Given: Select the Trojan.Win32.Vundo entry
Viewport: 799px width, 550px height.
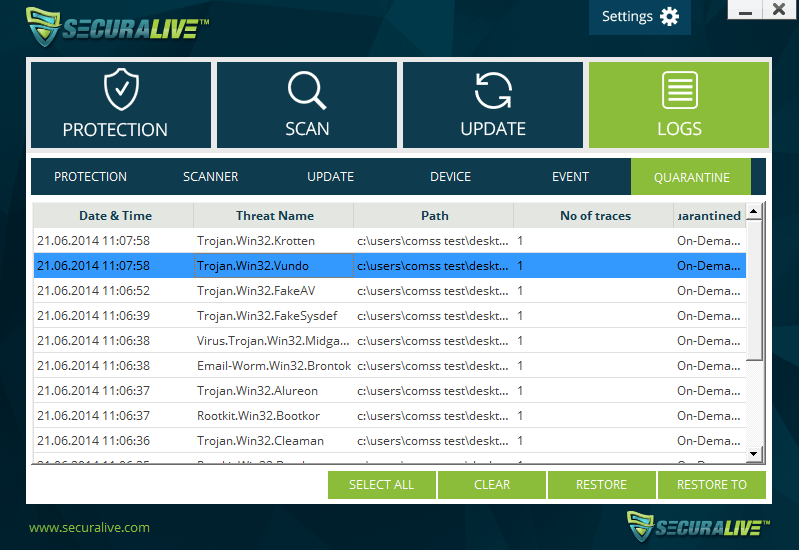Looking at the screenshot, I should click(390, 266).
